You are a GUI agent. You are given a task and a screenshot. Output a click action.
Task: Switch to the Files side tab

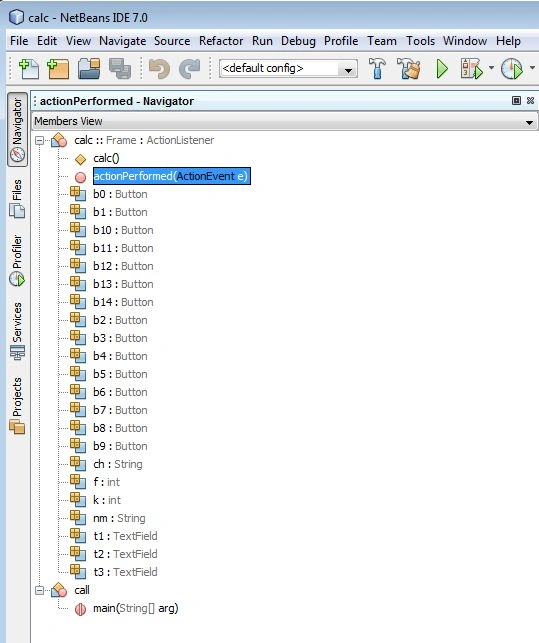point(17,198)
